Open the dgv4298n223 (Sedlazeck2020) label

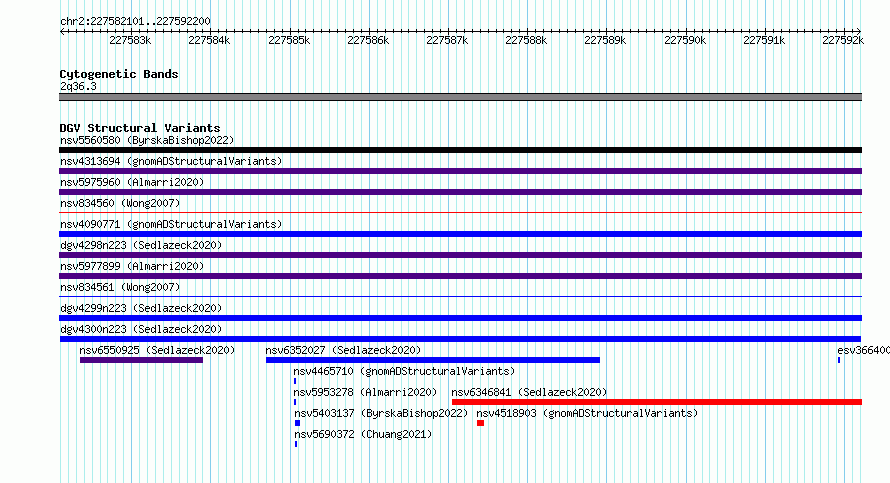(x=141, y=245)
